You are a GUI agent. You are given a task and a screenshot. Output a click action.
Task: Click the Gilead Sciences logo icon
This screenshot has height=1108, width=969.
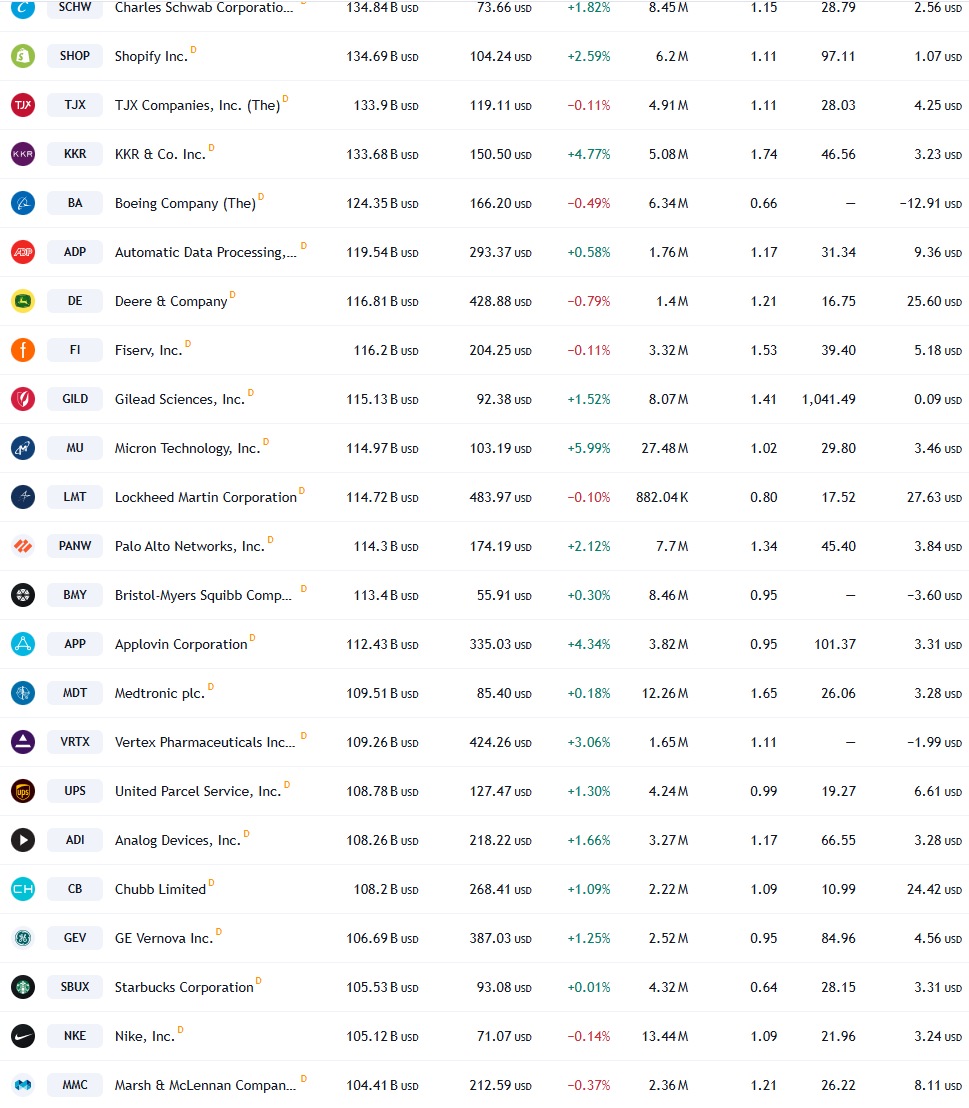pos(23,399)
